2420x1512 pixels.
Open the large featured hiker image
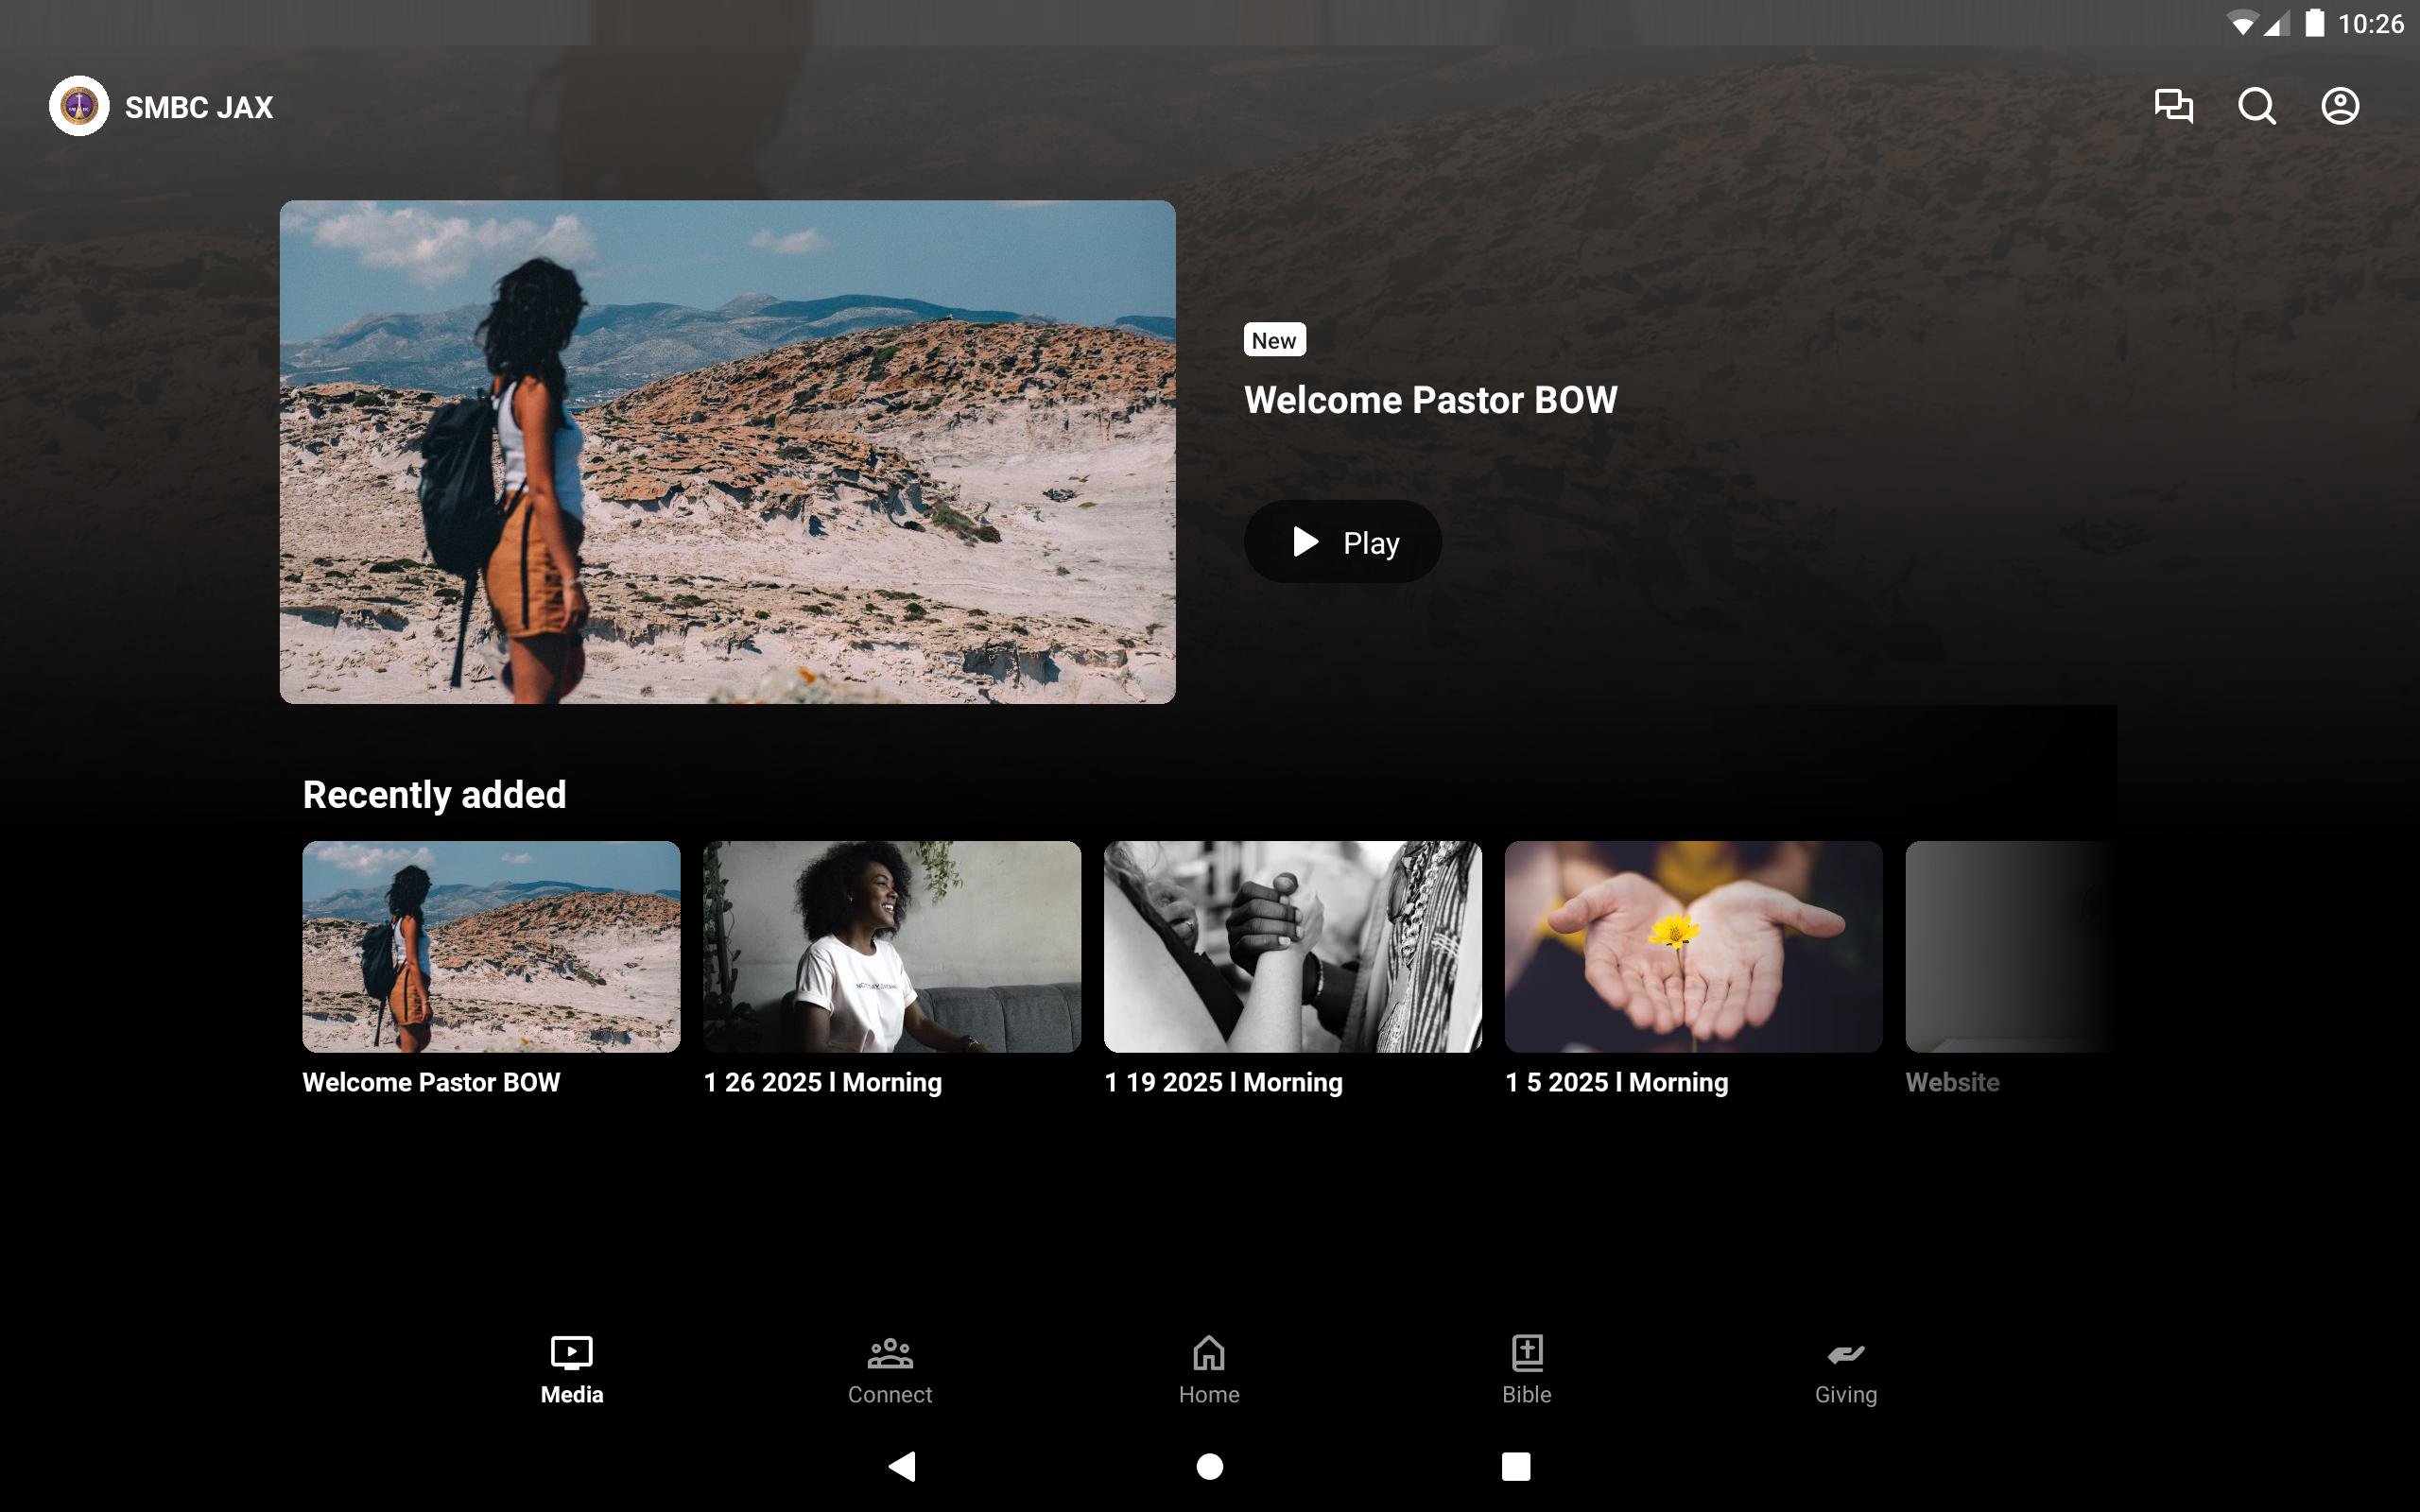point(727,452)
